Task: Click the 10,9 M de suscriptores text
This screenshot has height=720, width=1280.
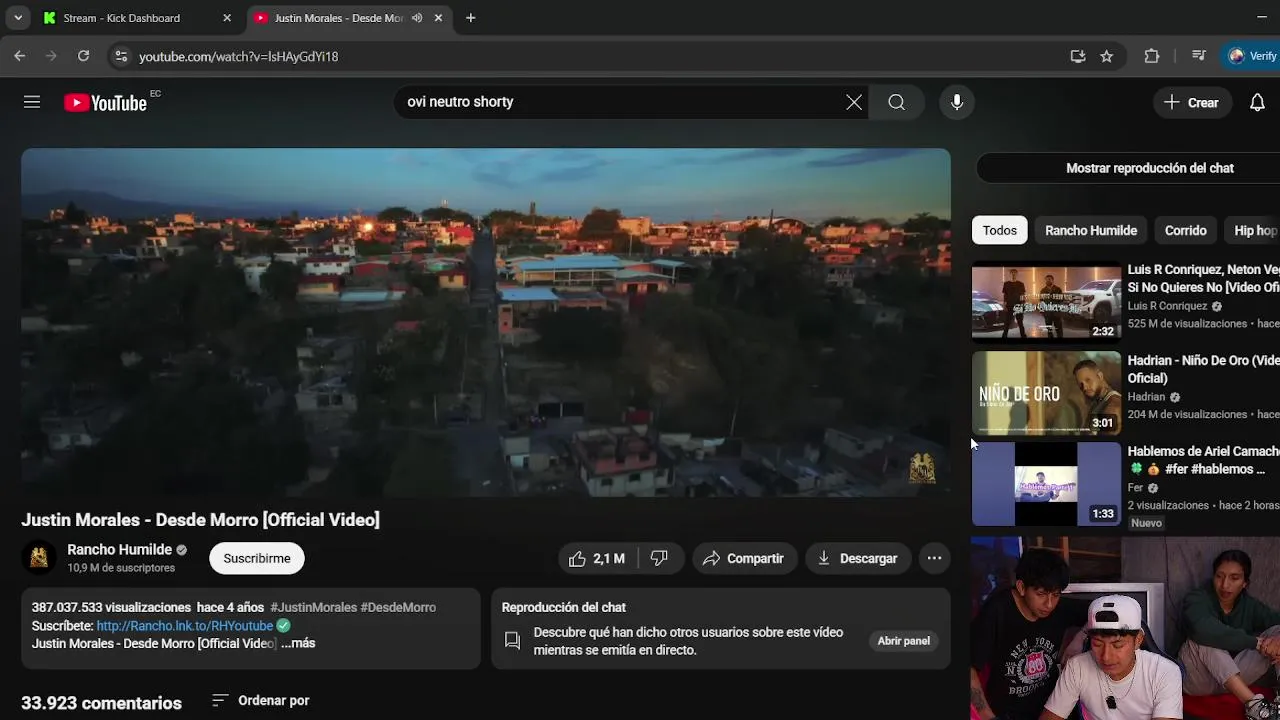Action: (121, 568)
